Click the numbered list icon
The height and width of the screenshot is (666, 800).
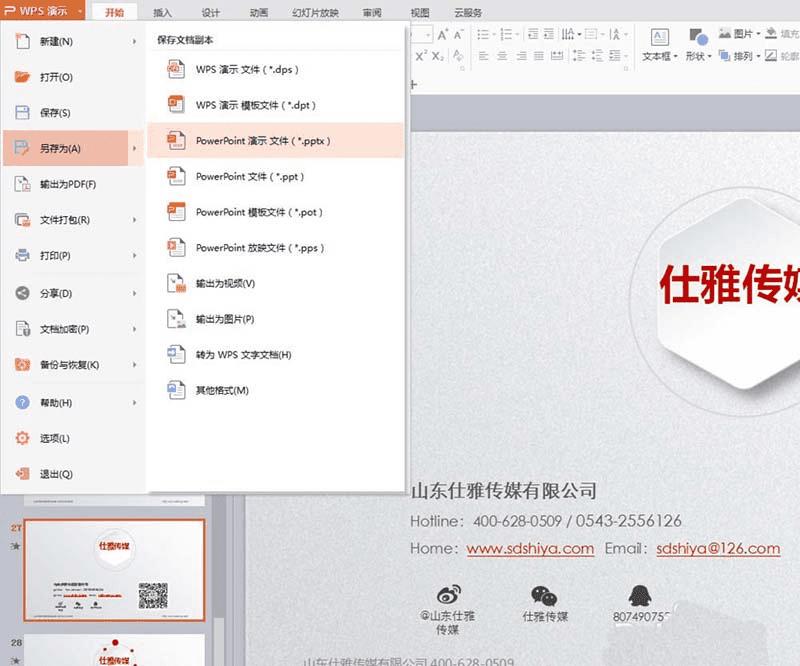tap(506, 35)
